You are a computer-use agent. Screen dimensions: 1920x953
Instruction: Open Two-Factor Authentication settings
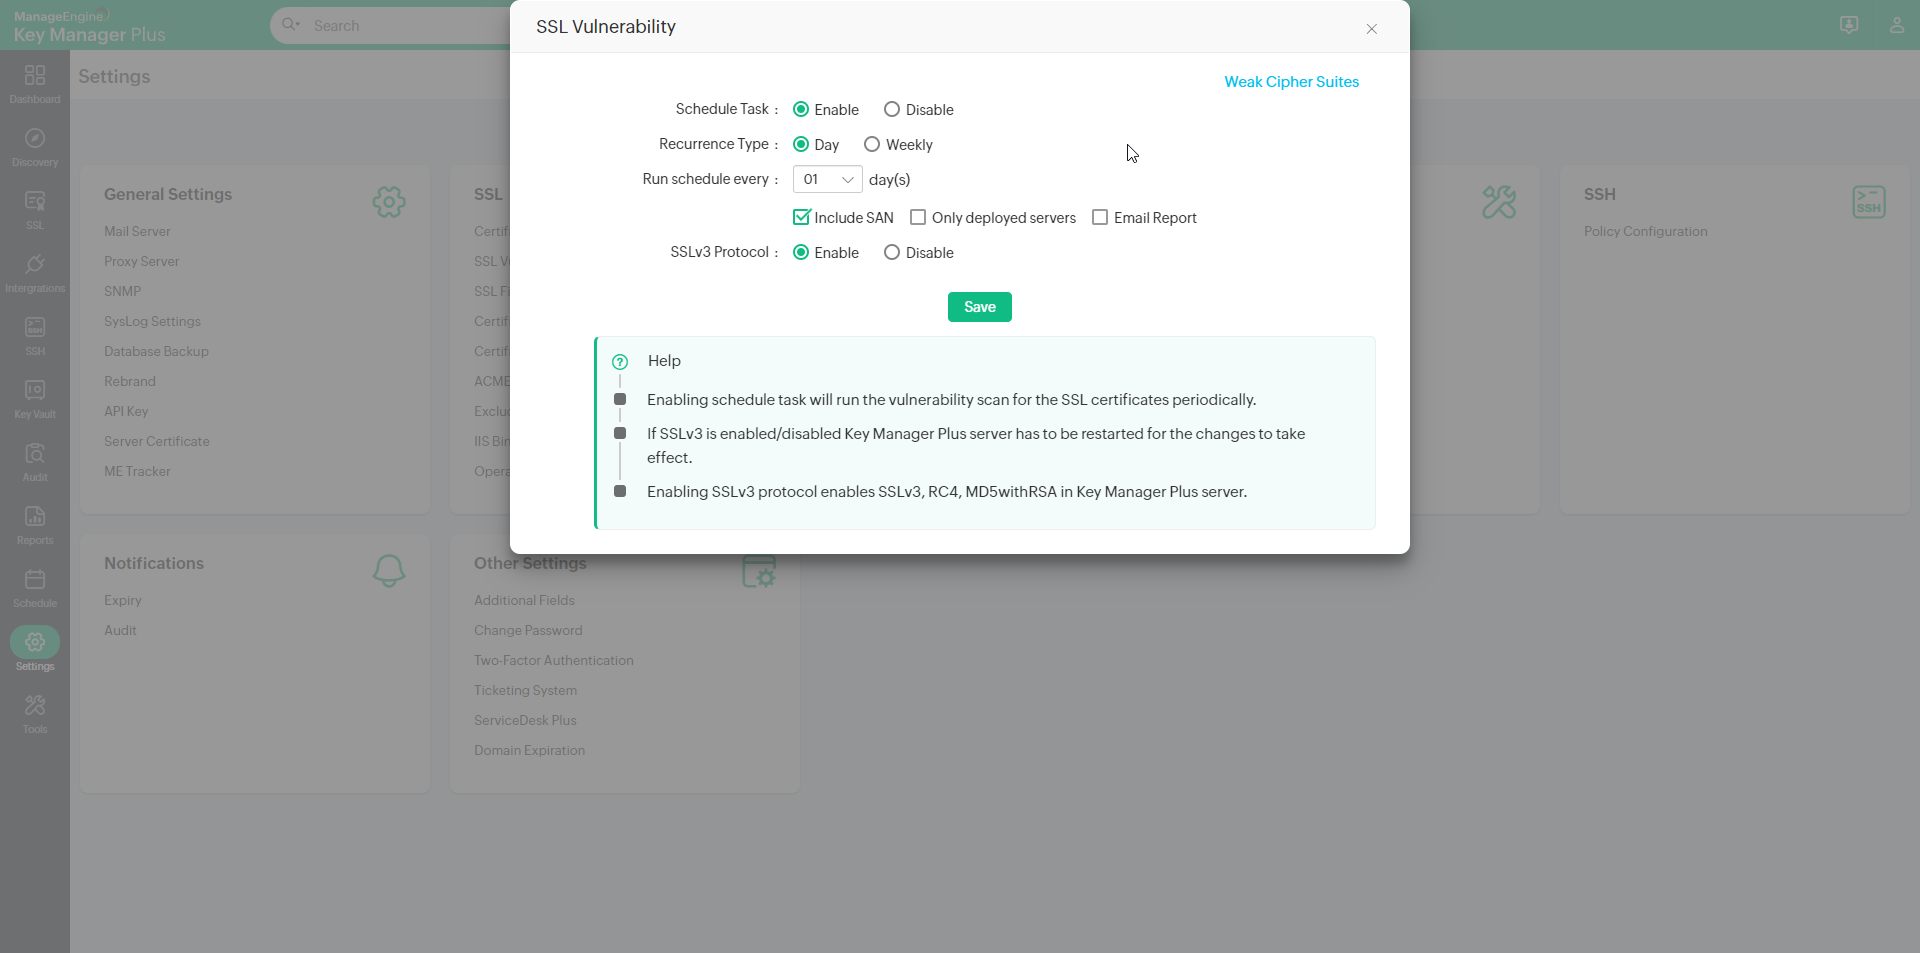[x=553, y=661]
